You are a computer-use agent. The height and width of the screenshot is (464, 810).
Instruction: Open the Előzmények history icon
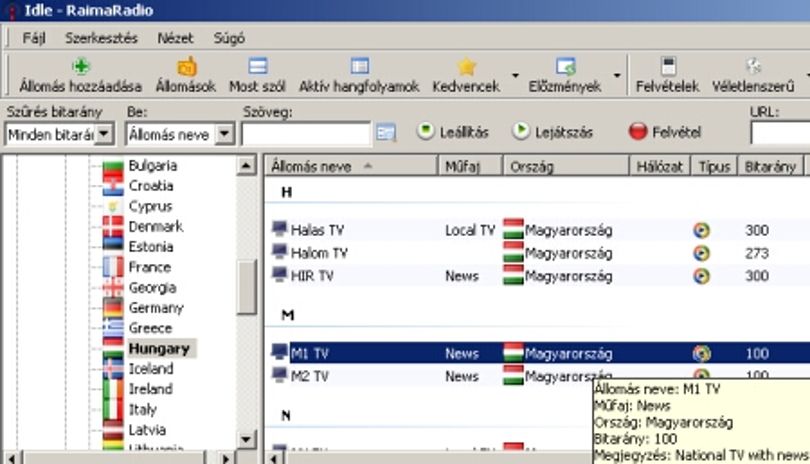click(565, 66)
